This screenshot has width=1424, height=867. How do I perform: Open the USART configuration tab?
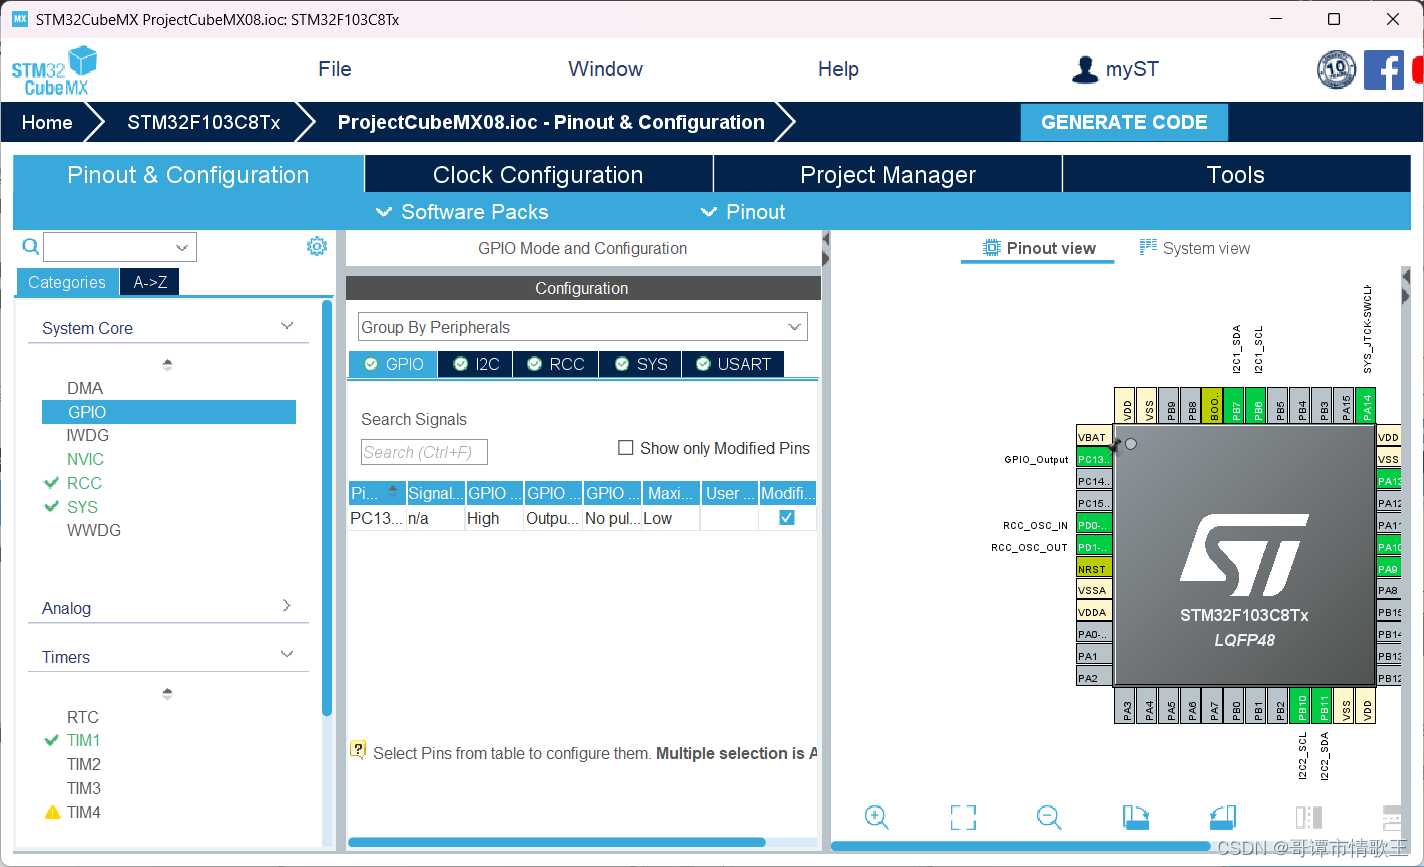(733, 364)
